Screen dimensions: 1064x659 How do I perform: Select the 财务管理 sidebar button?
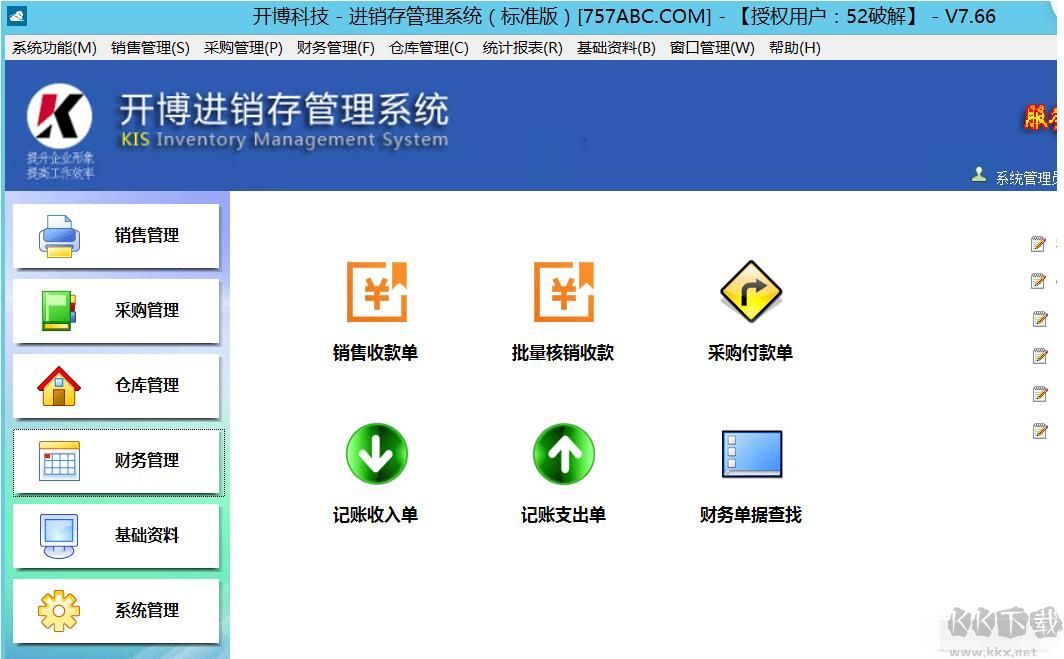tap(118, 462)
